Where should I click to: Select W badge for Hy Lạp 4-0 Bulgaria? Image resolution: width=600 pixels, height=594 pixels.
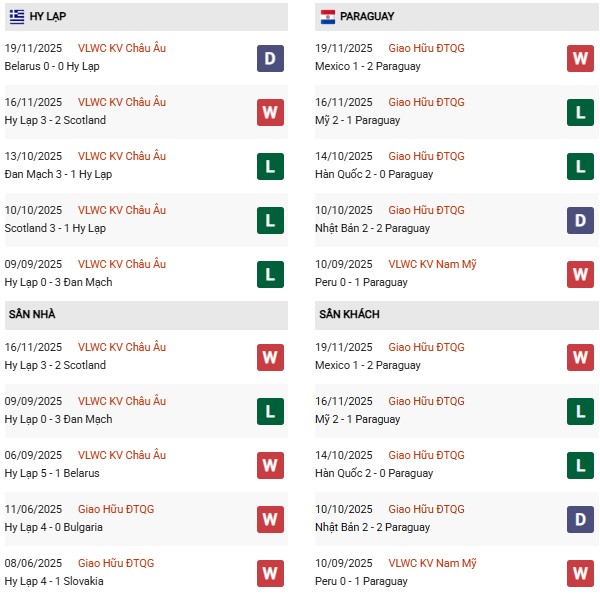coord(270,519)
